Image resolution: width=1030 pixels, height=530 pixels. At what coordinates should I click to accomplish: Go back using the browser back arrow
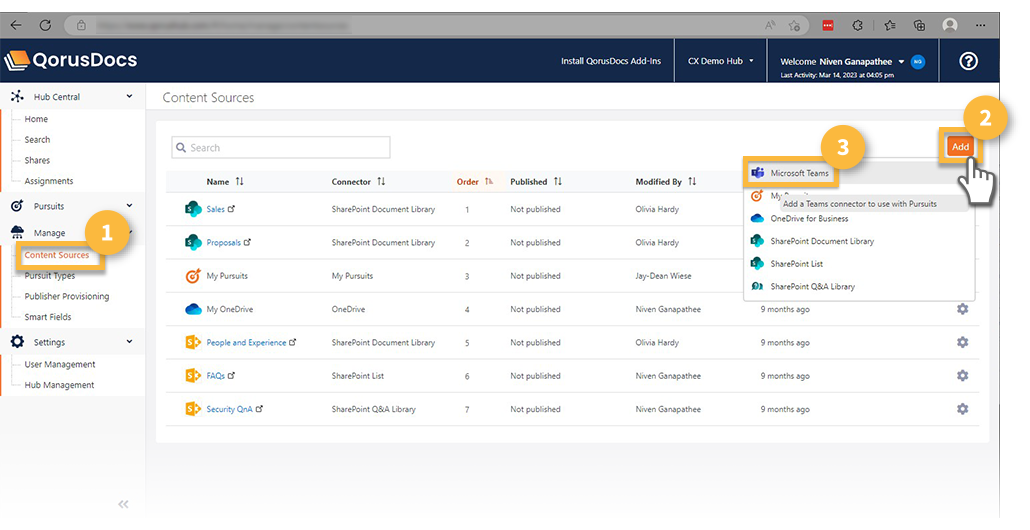point(16,25)
